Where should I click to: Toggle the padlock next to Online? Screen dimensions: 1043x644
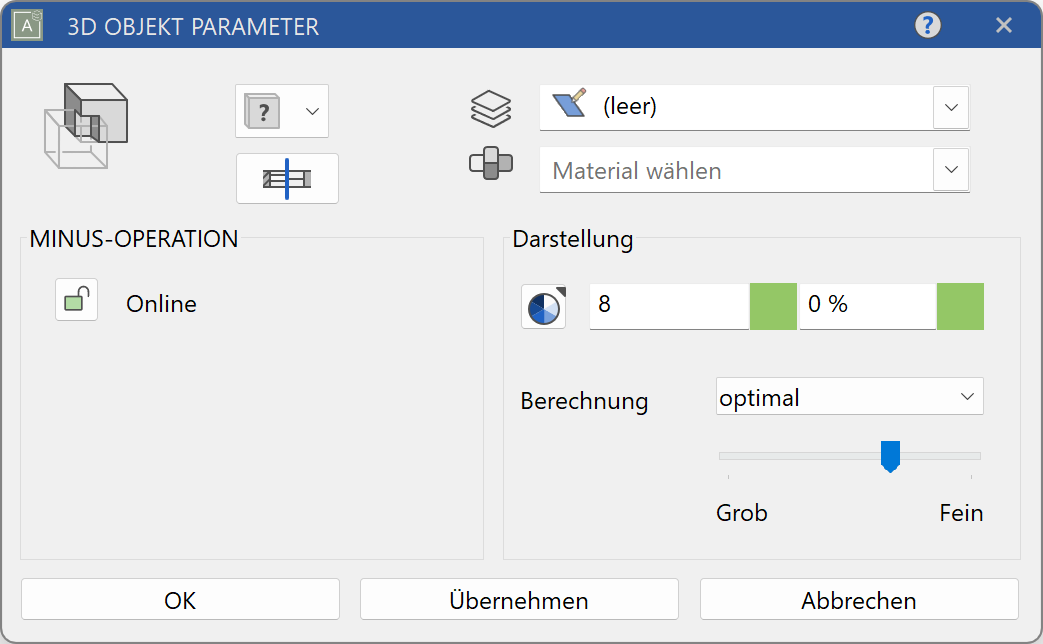(75, 300)
